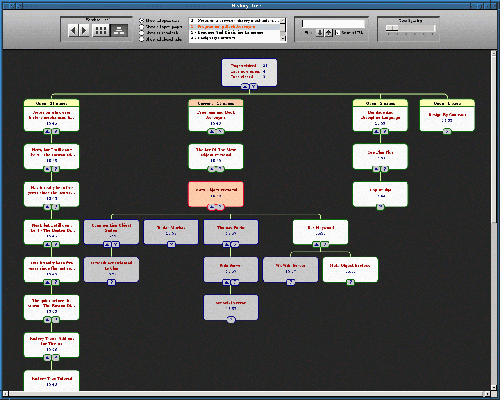Open the pink highlighted current page node
This screenshot has height=400, width=500.
[216, 194]
